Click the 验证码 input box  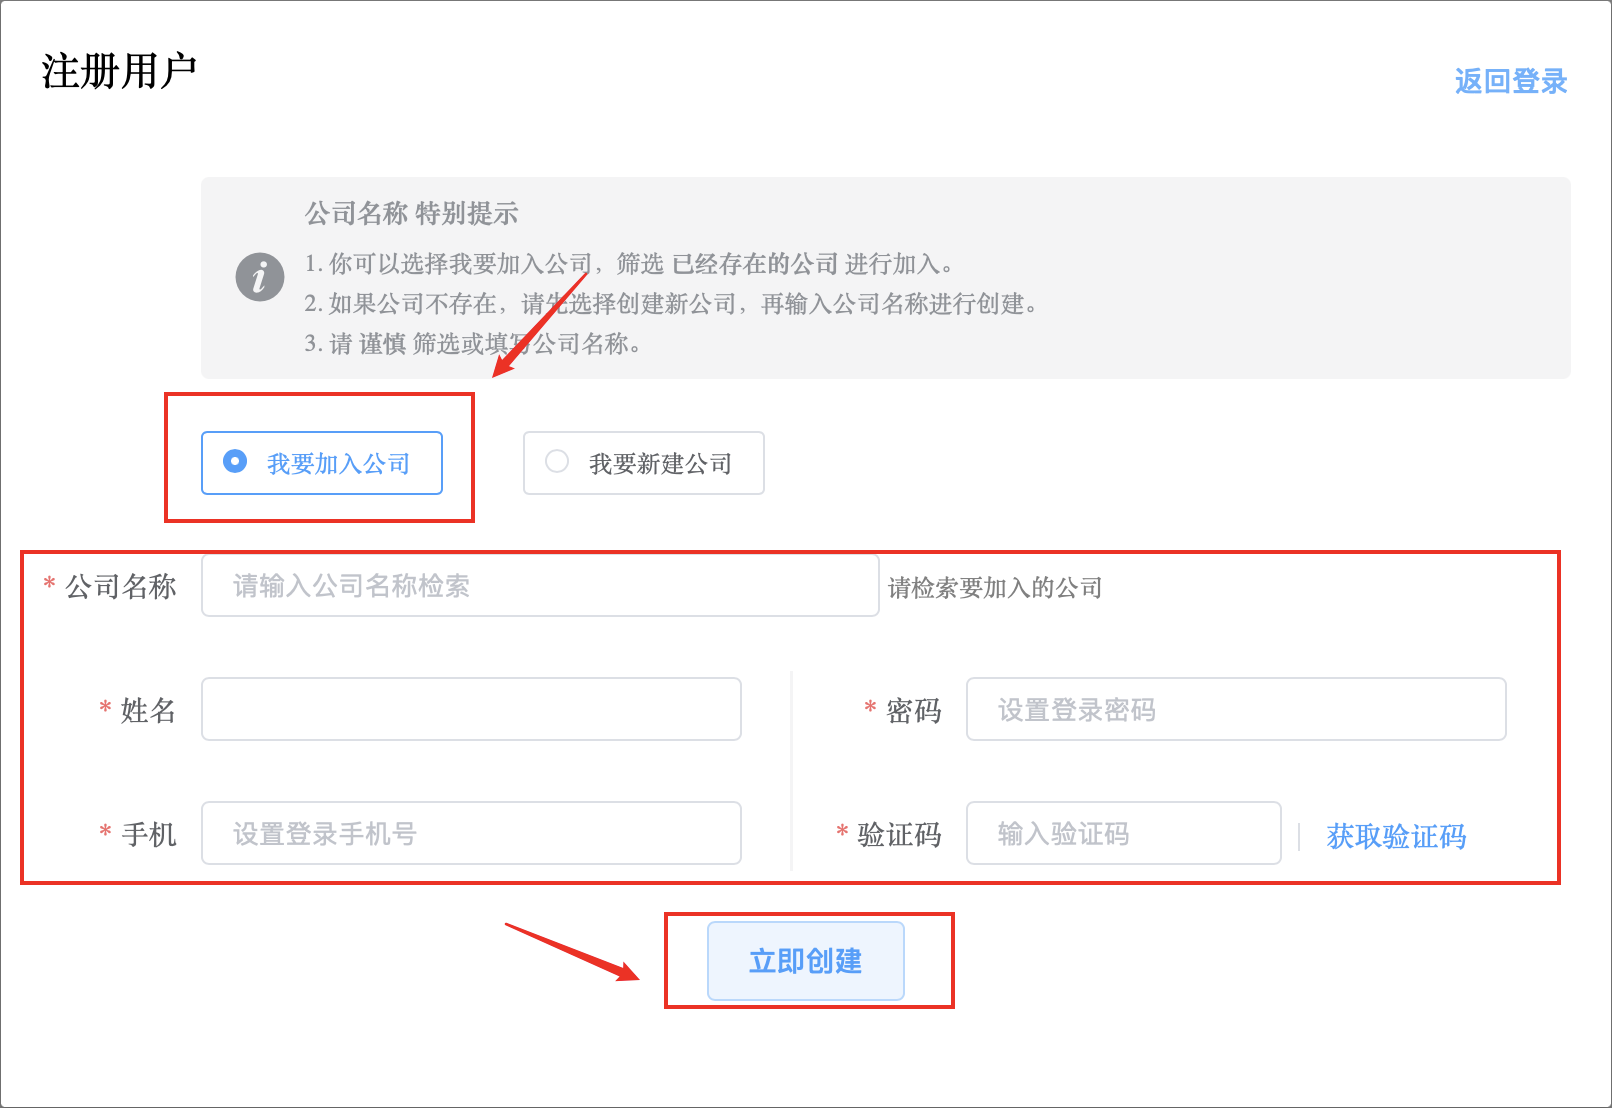pyautogui.click(x=1123, y=834)
